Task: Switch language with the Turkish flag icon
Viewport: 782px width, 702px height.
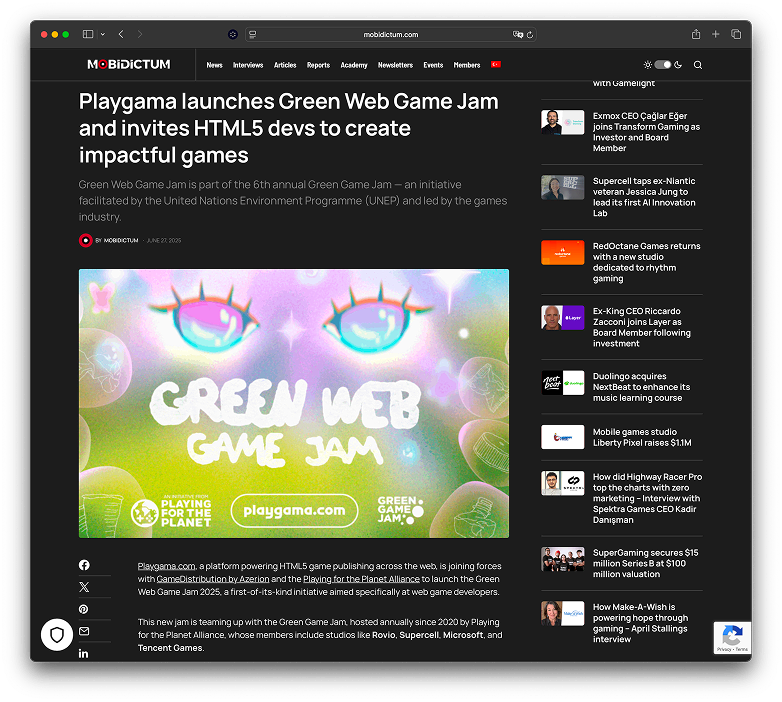Action: (496, 64)
